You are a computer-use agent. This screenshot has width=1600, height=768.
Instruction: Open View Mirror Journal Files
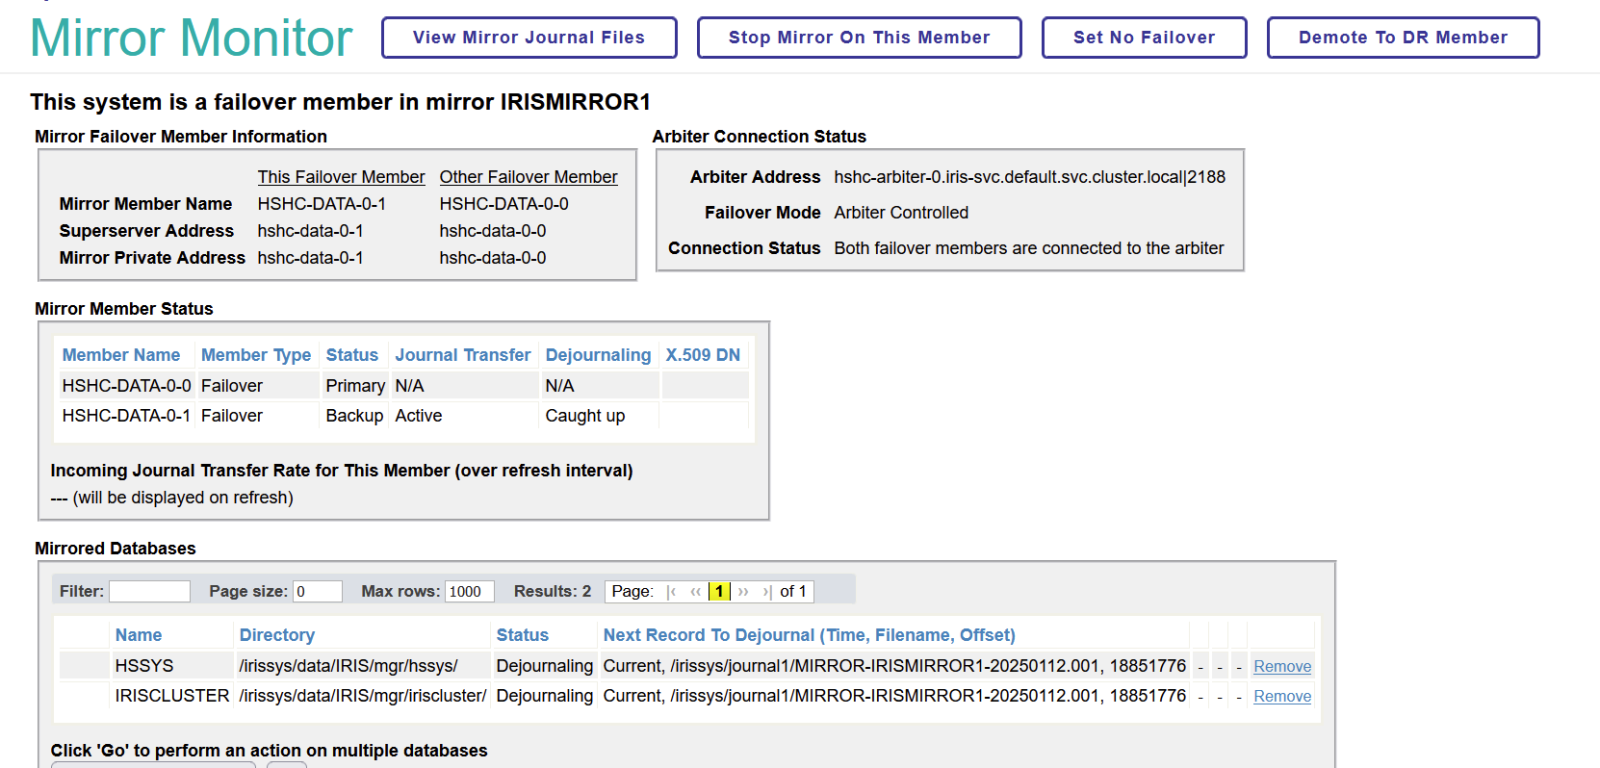click(528, 38)
